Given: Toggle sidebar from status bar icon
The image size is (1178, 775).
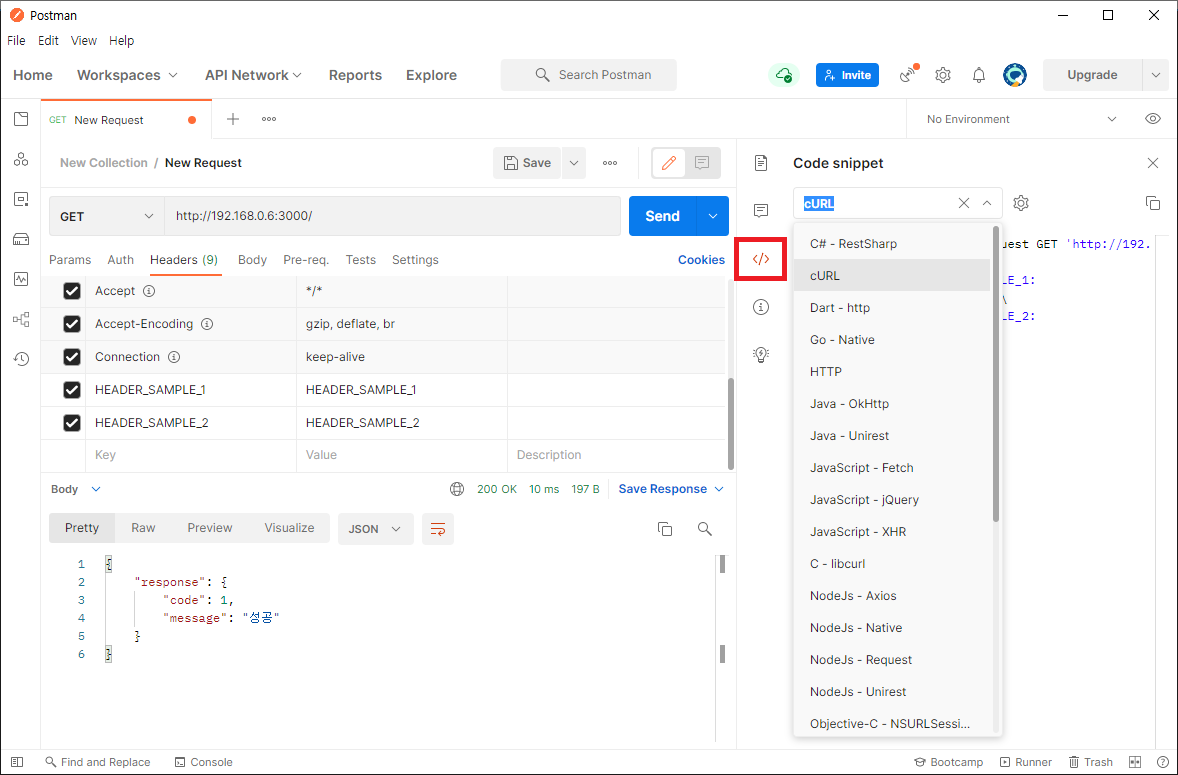Looking at the screenshot, I should tap(18, 762).
